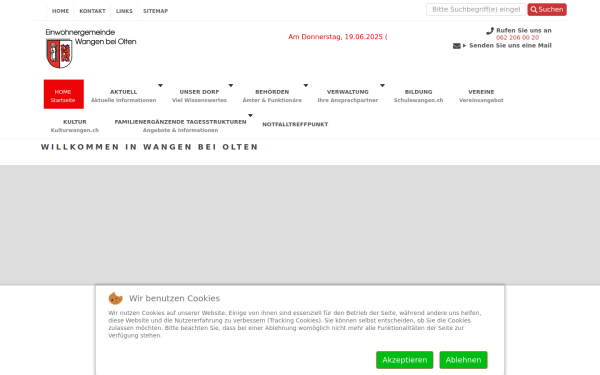Expand the Verwaltung dropdown arrow
Image resolution: width=600 pixels, height=375 pixels.
pos(382,85)
